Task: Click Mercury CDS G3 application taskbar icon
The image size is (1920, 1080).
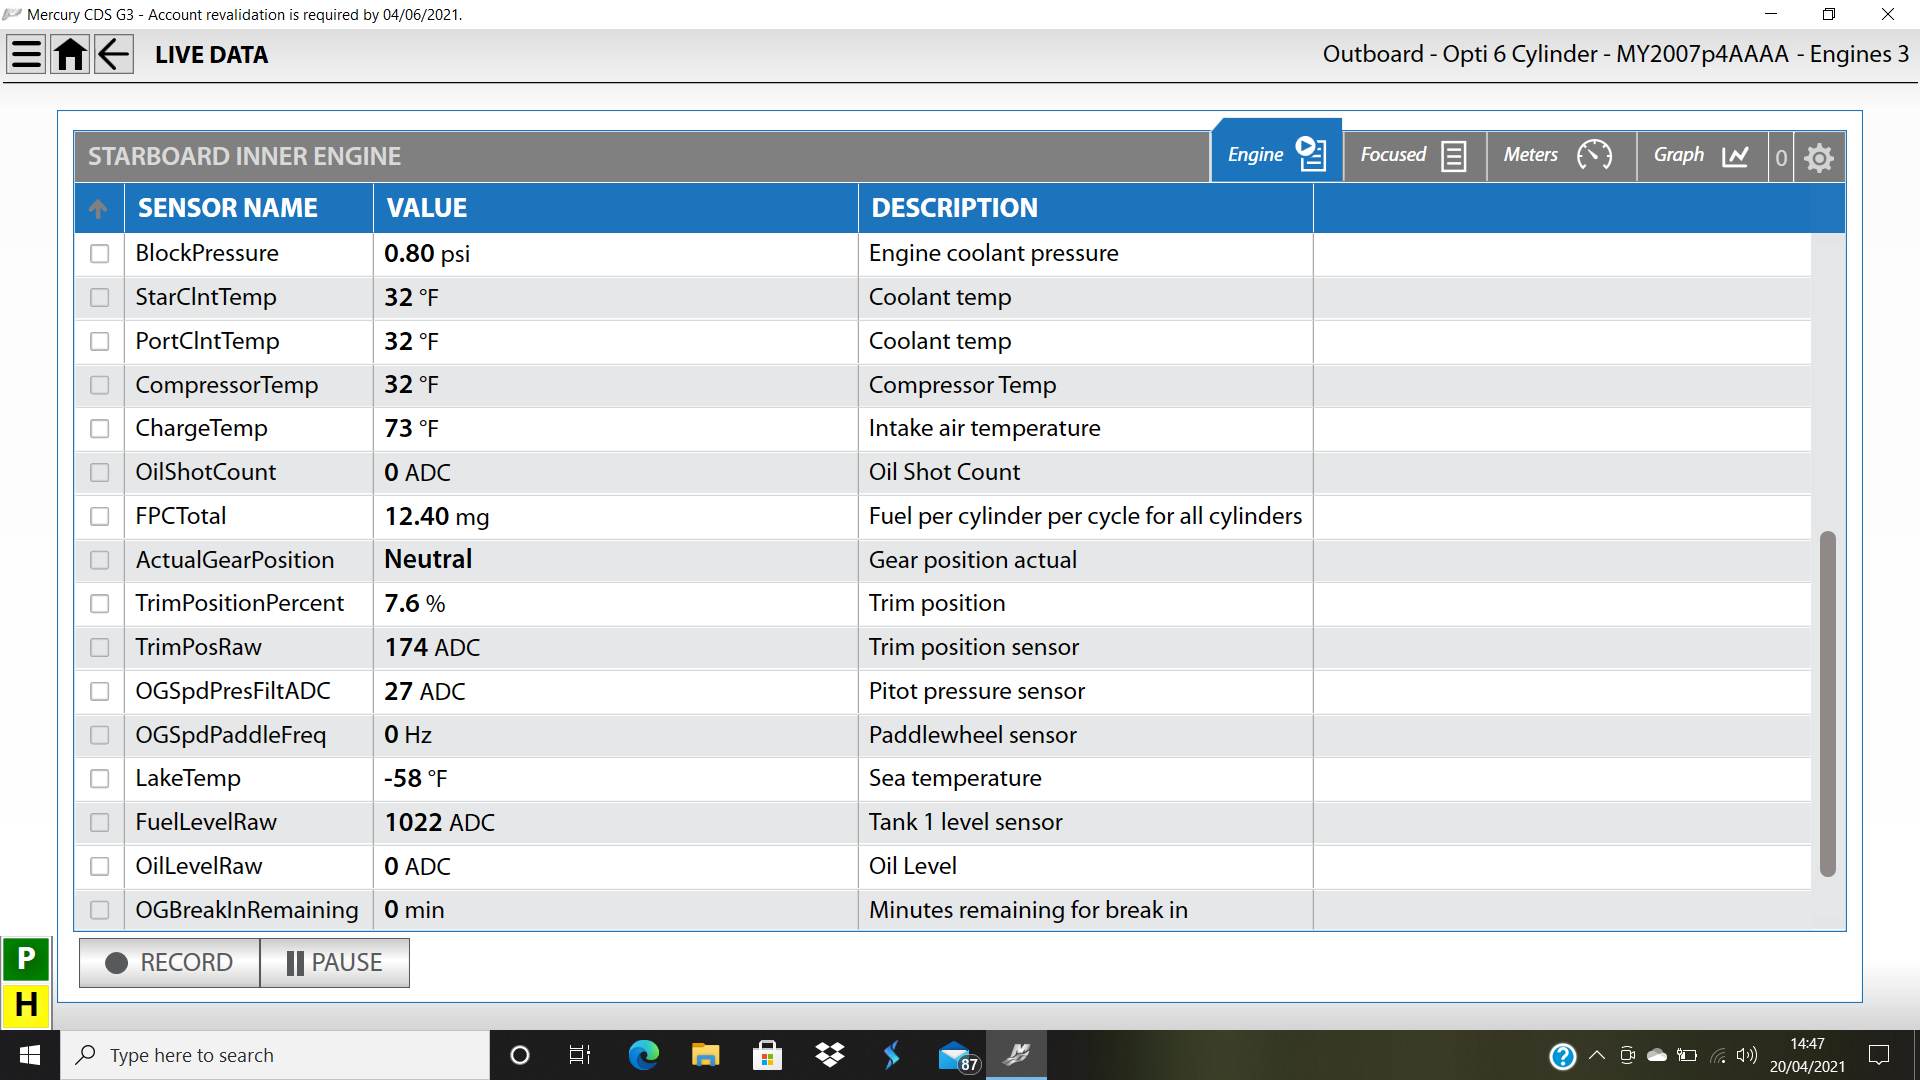Action: point(1023,1054)
